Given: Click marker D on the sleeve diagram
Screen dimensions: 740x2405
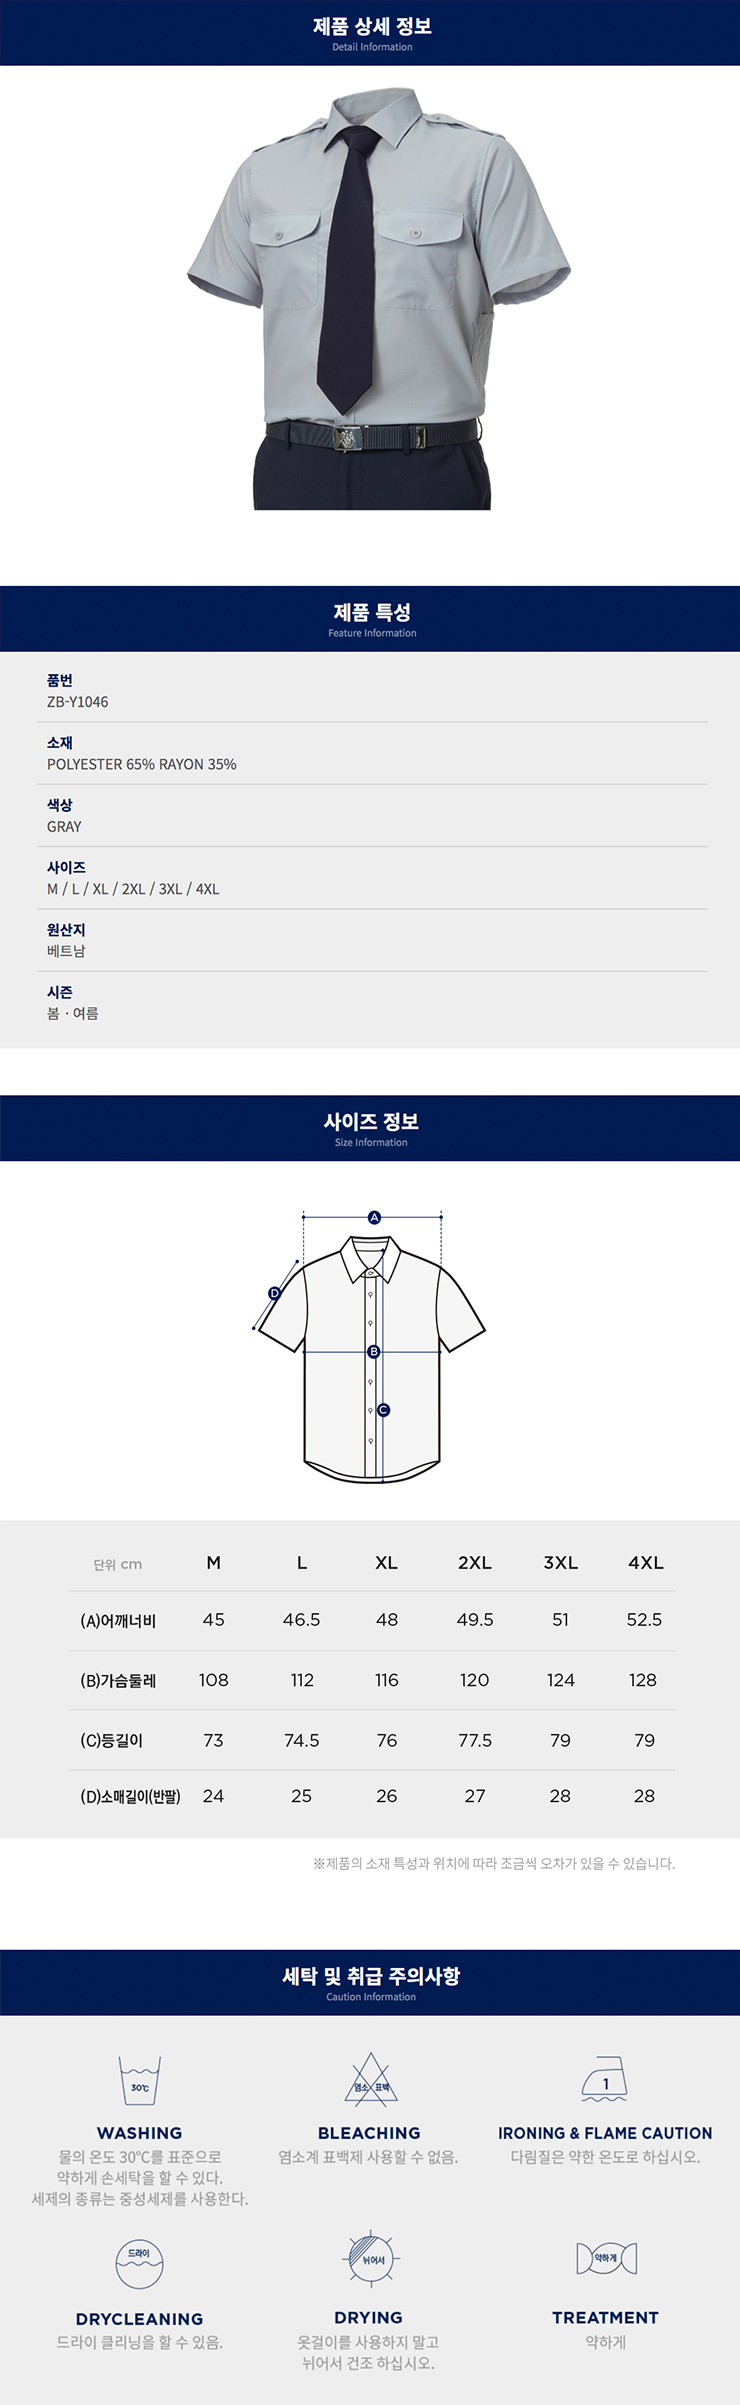Looking at the screenshot, I should tap(274, 1293).
